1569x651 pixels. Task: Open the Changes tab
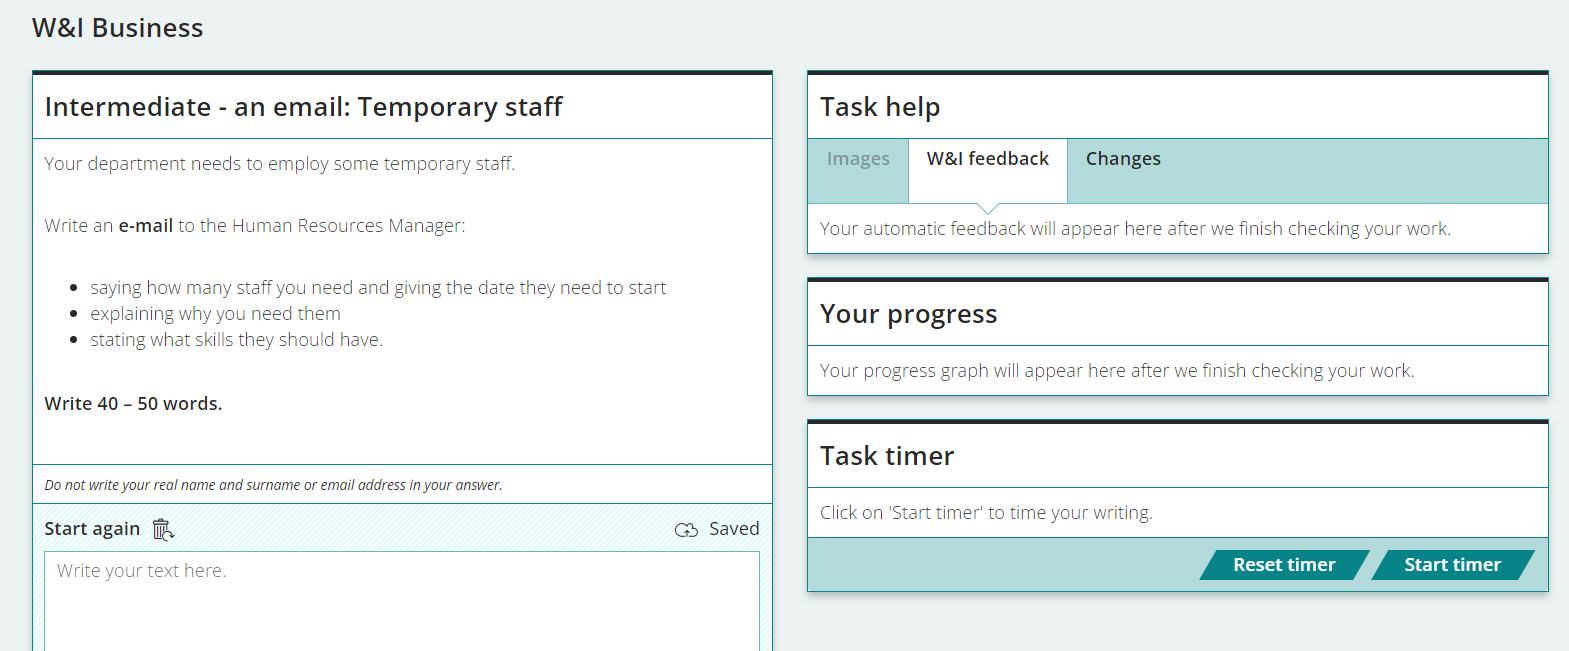click(1123, 159)
